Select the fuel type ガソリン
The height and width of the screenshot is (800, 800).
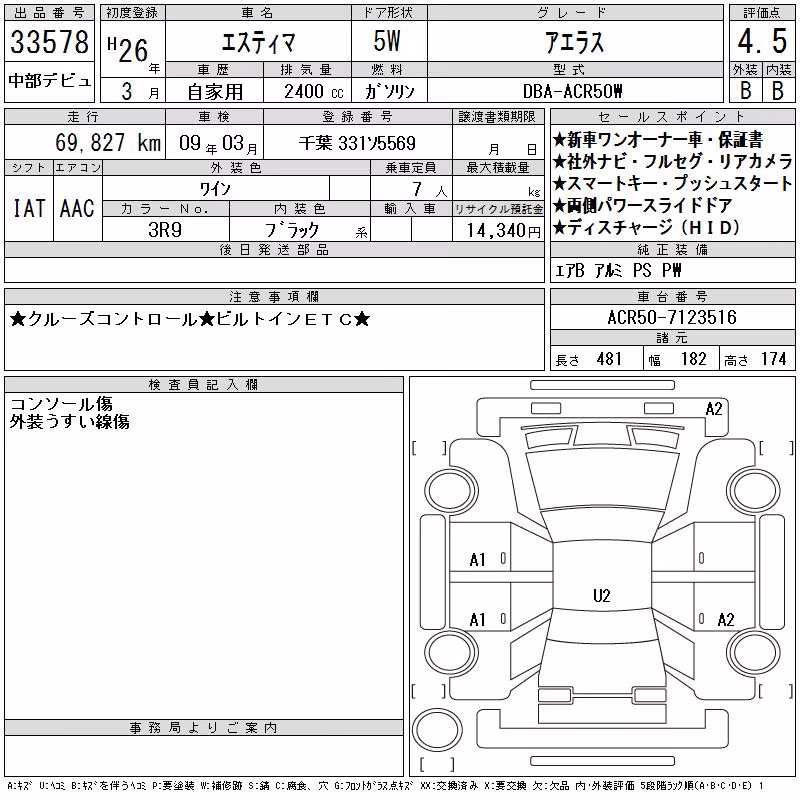[x=389, y=92]
